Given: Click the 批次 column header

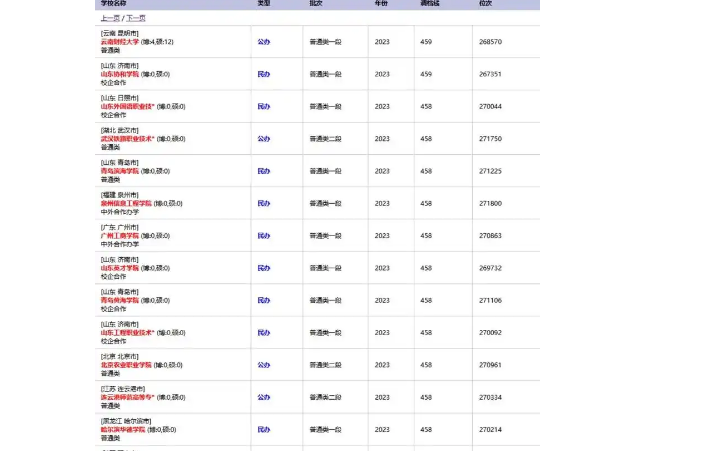Looking at the screenshot, I should (316, 4).
